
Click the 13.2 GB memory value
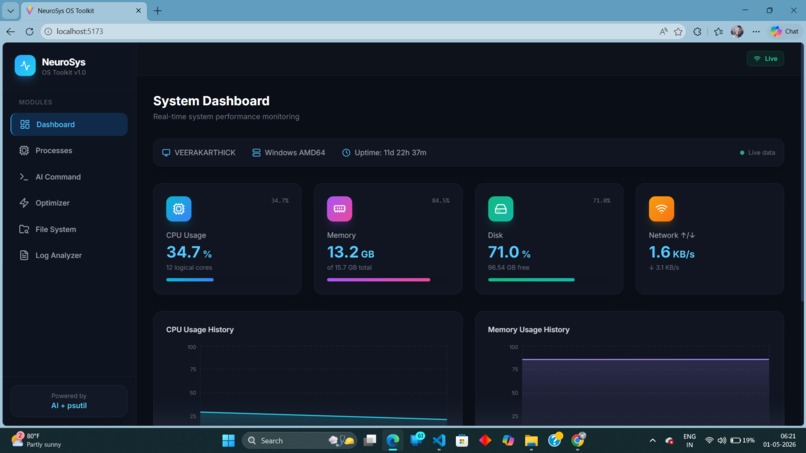pos(351,252)
